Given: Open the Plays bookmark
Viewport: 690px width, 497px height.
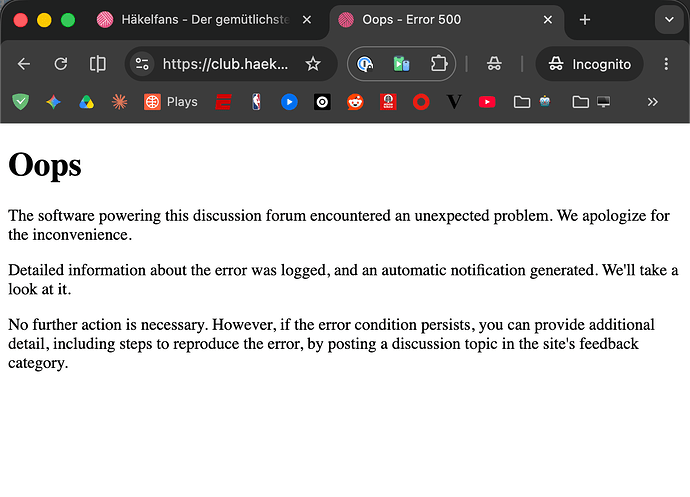Looking at the screenshot, I should pos(171,102).
